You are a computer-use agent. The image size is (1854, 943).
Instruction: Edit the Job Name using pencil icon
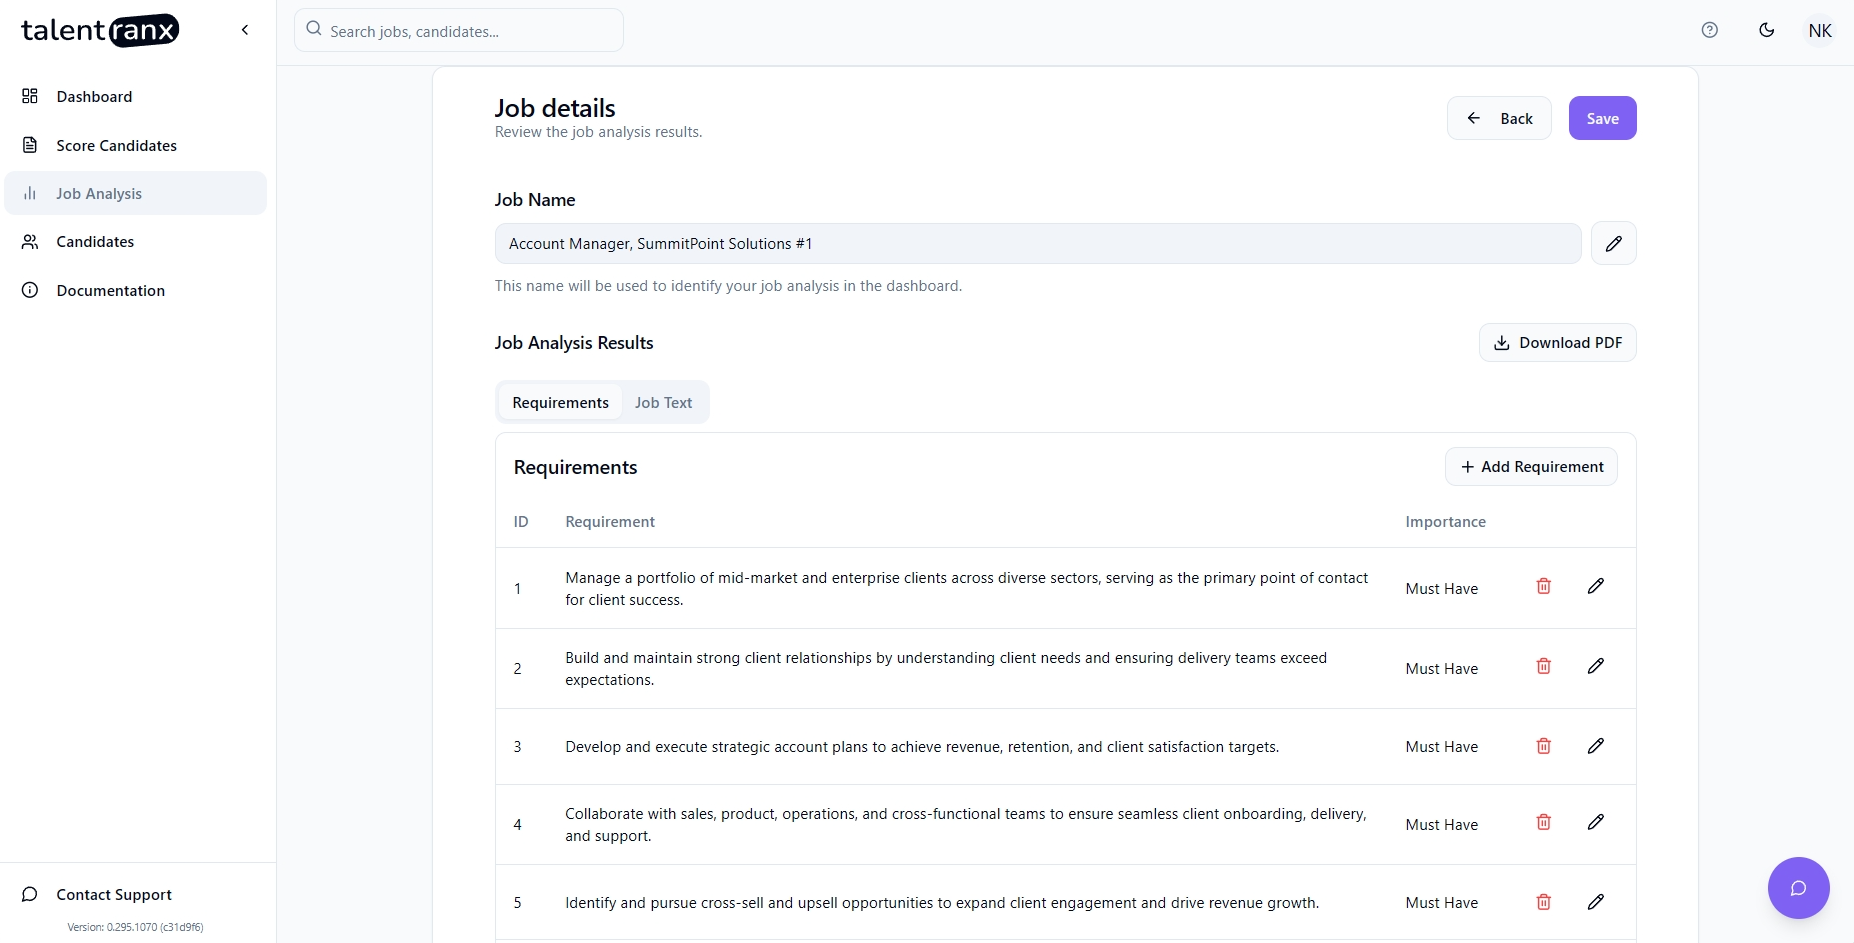pyautogui.click(x=1613, y=243)
